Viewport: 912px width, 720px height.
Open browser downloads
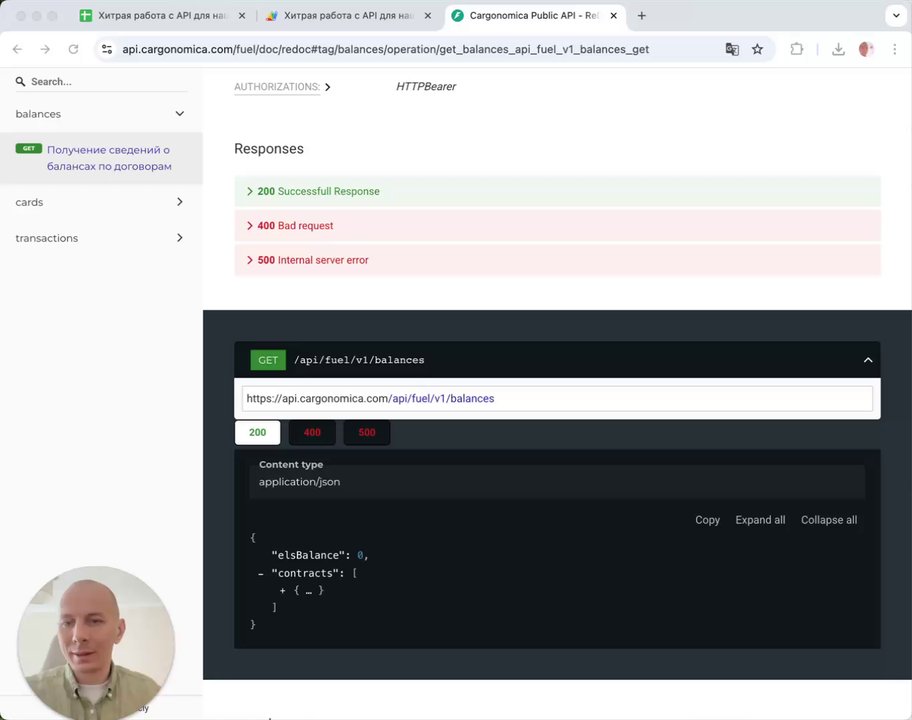coord(838,49)
